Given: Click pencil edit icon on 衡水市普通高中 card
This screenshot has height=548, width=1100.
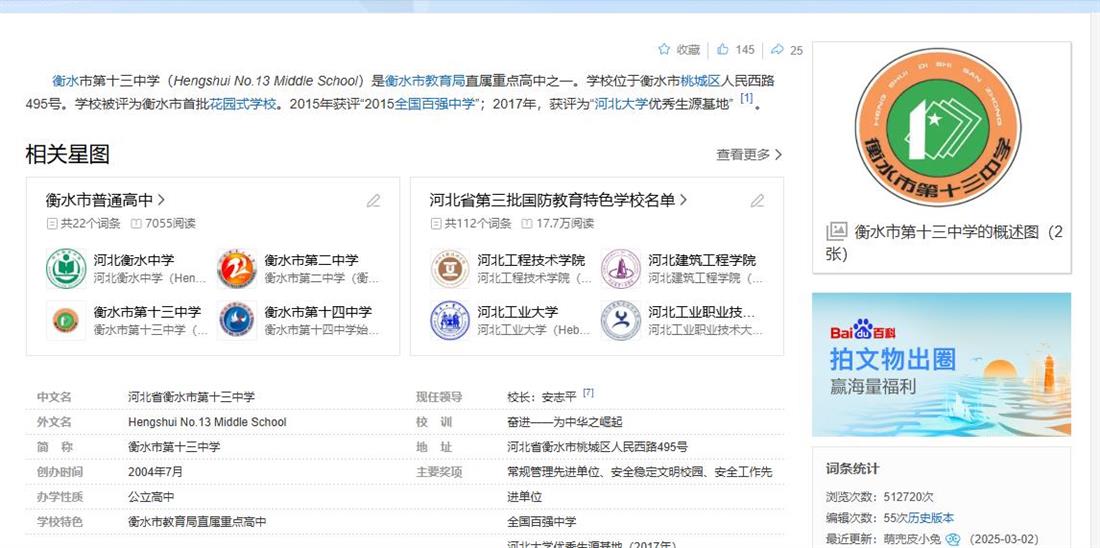Looking at the screenshot, I should (x=373, y=201).
